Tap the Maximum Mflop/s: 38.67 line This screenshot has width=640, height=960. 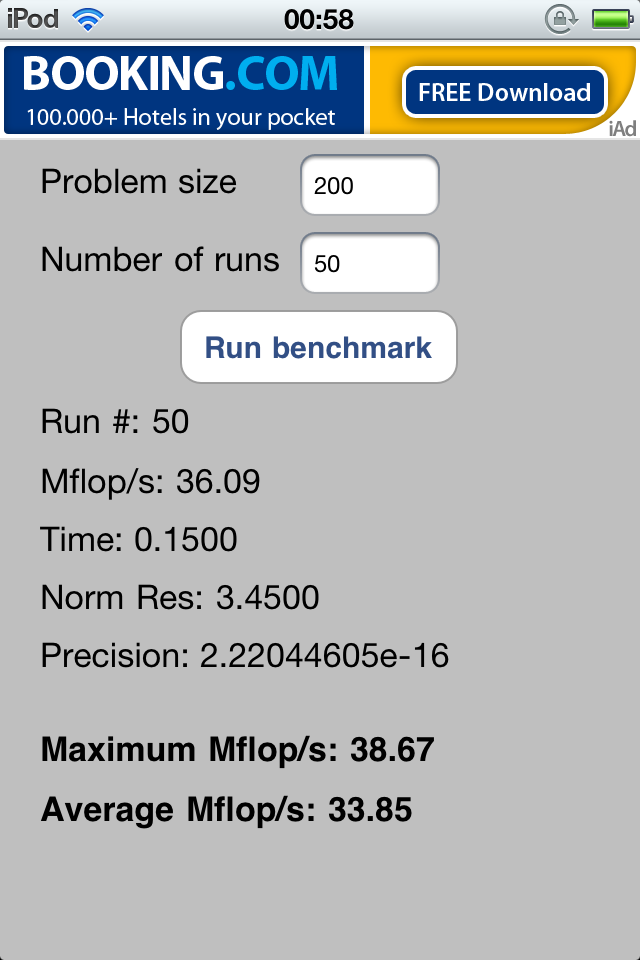coord(238,749)
